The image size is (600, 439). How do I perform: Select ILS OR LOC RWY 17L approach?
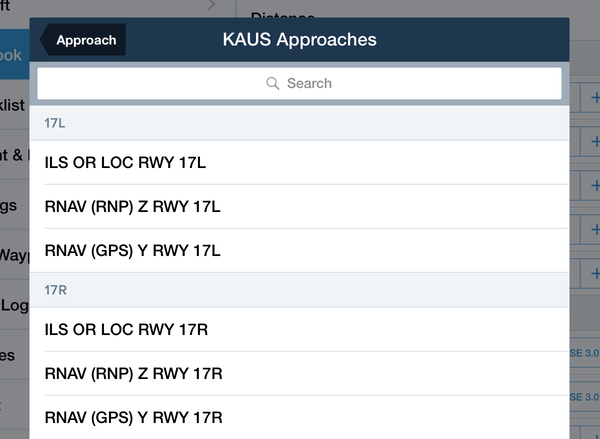click(x=299, y=163)
